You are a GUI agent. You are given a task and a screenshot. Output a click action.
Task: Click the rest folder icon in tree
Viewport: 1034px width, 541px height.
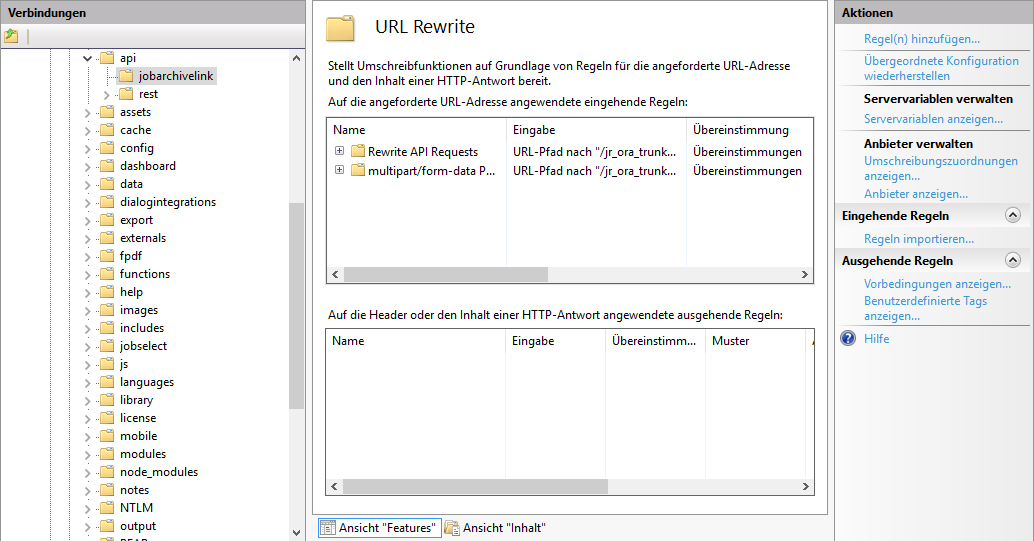click(126, 94)
